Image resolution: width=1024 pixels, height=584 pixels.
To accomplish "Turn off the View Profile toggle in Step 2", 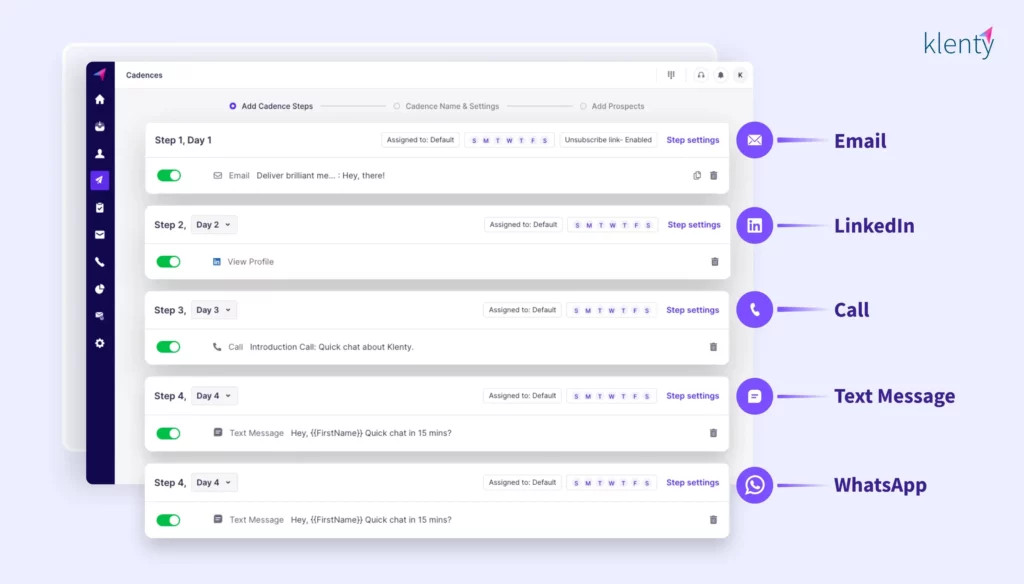I will click(x=169, y=261).
